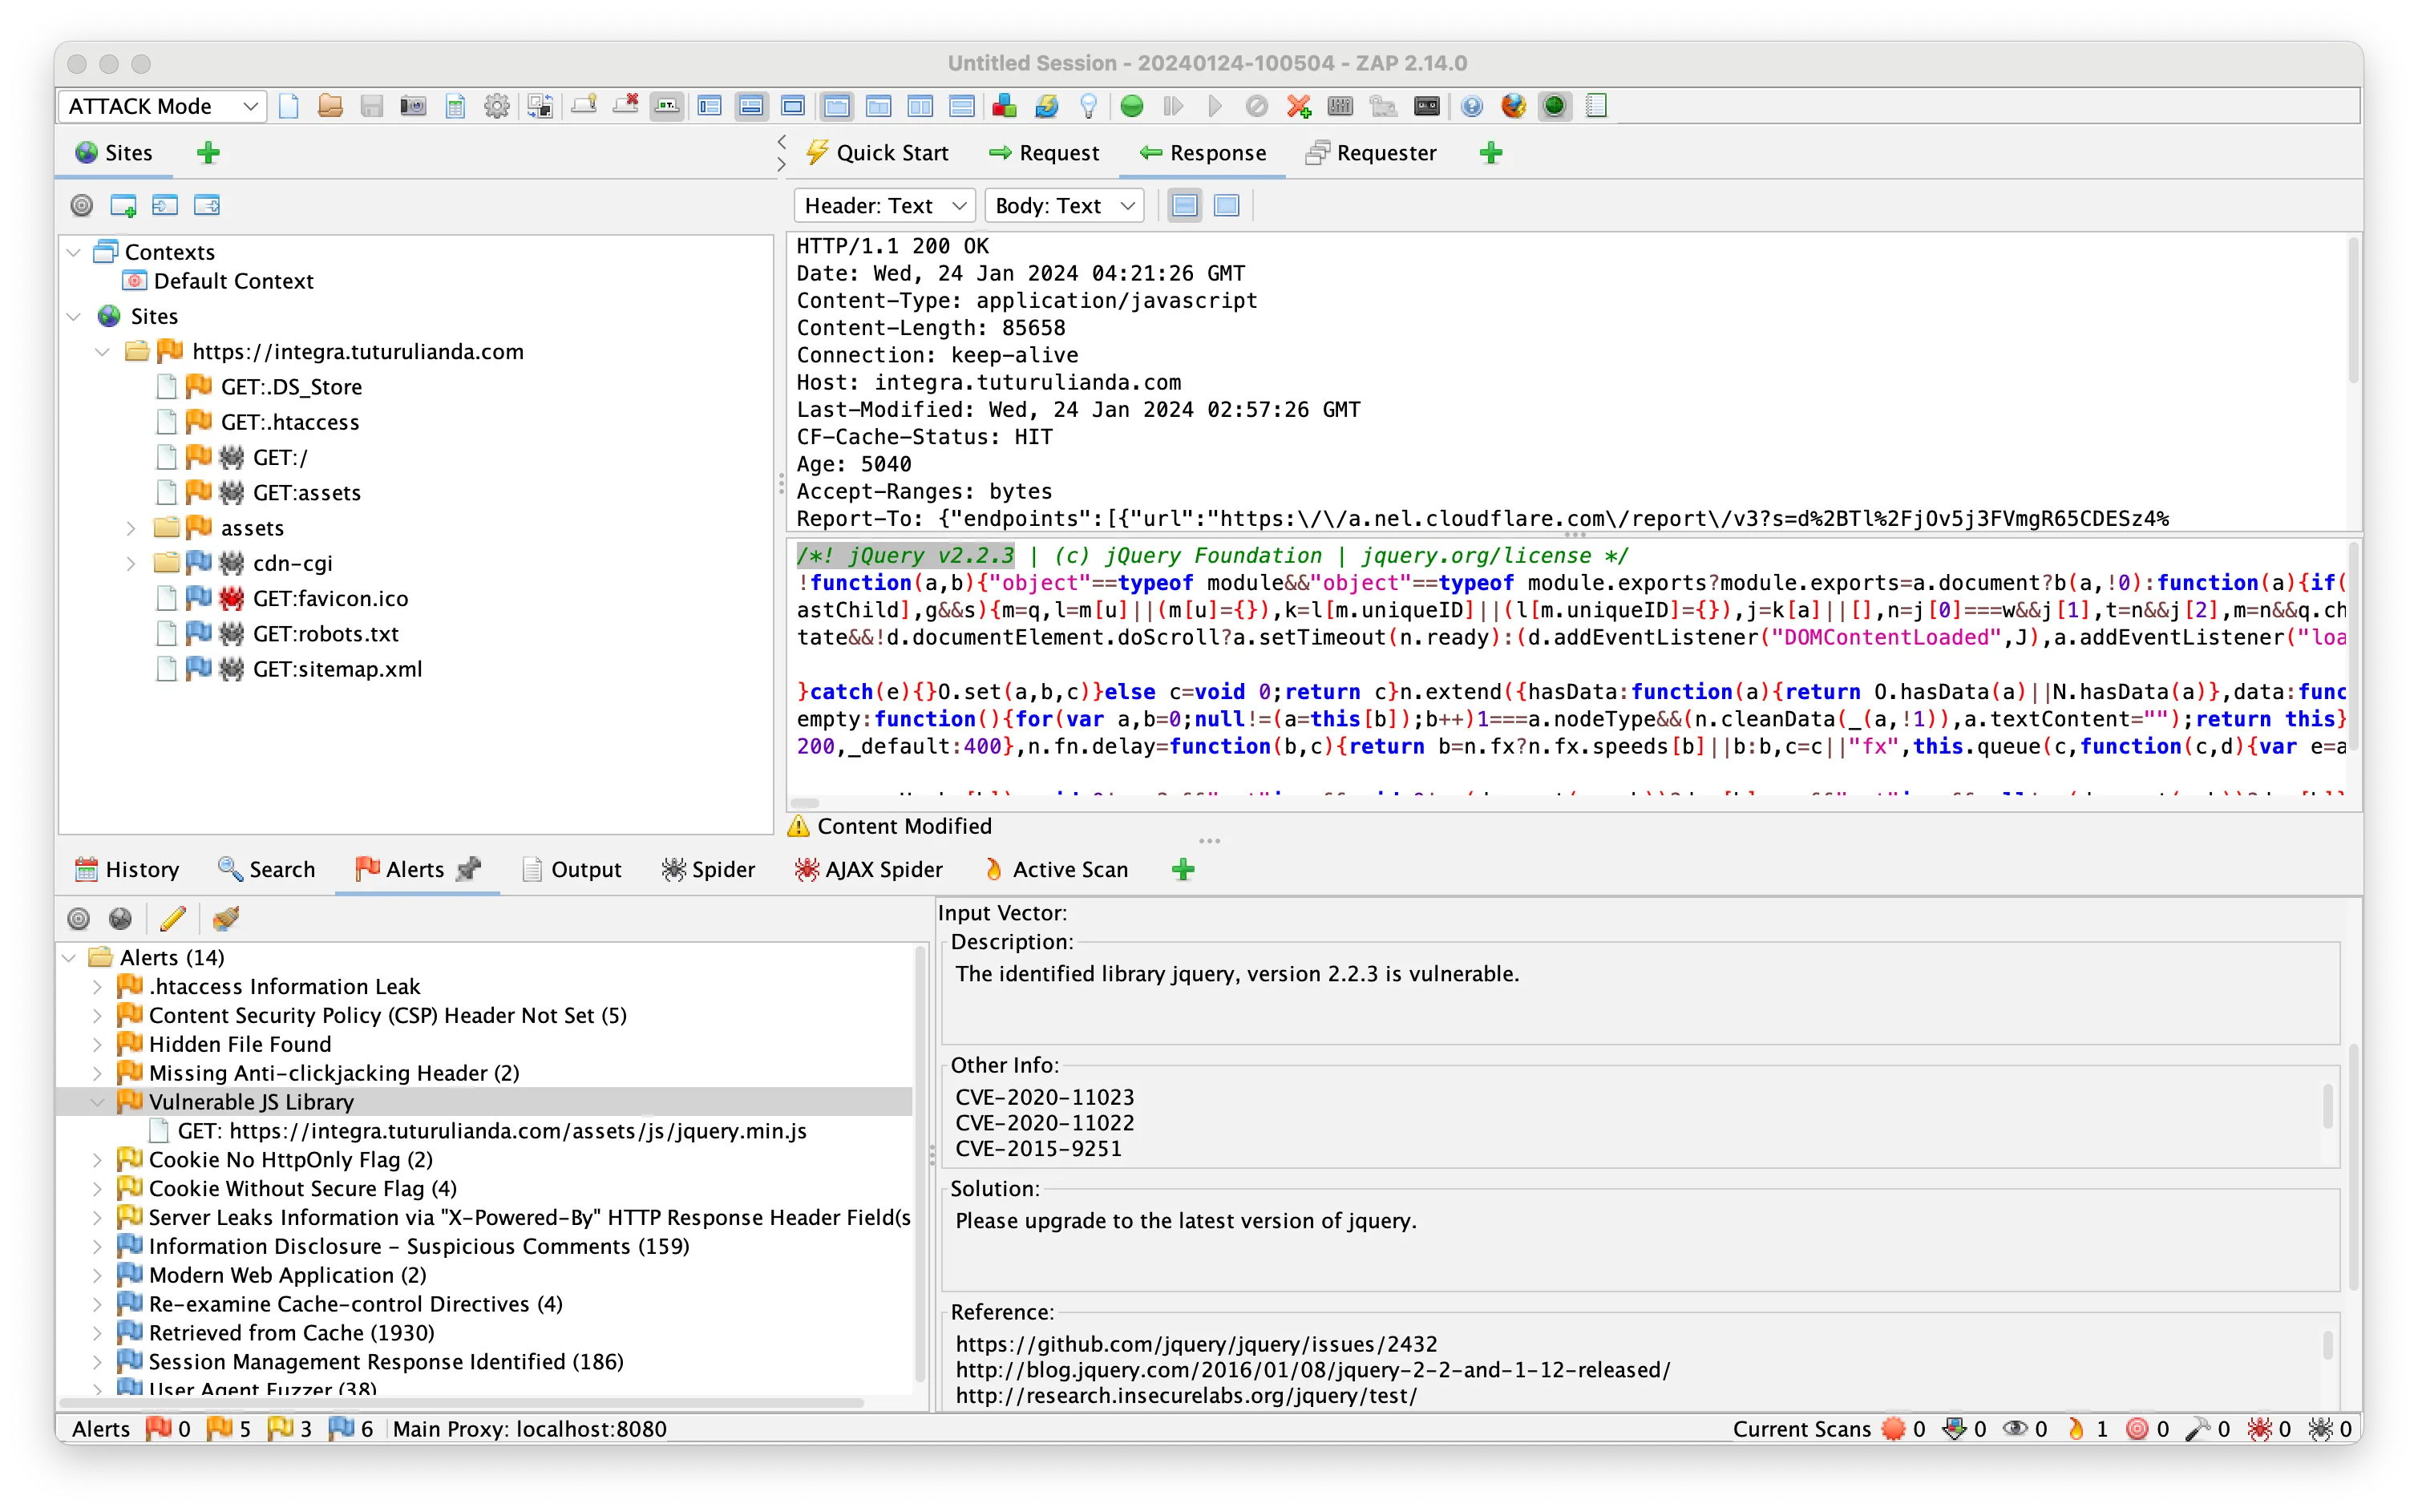Open a session with folder icon

click(330, 106)
